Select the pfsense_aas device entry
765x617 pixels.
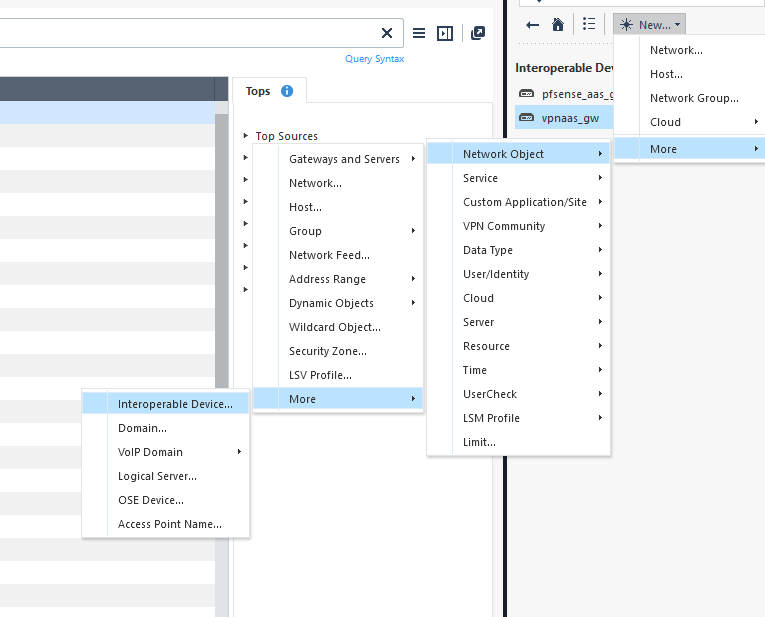point(566,93)
